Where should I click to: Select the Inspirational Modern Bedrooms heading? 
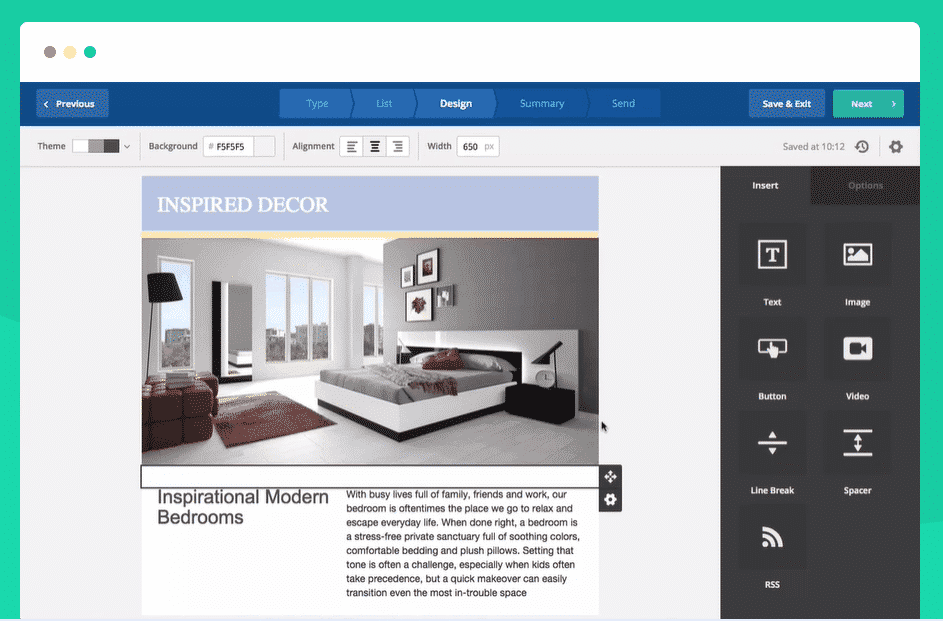(243, 507)
